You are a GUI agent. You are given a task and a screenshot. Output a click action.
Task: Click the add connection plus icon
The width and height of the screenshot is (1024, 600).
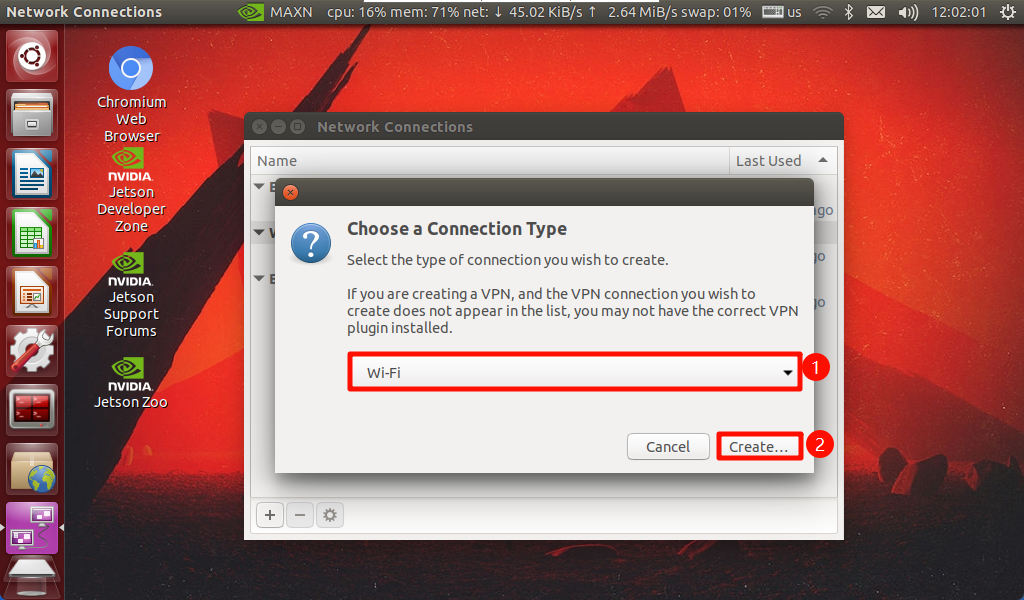tap(270, 515)
